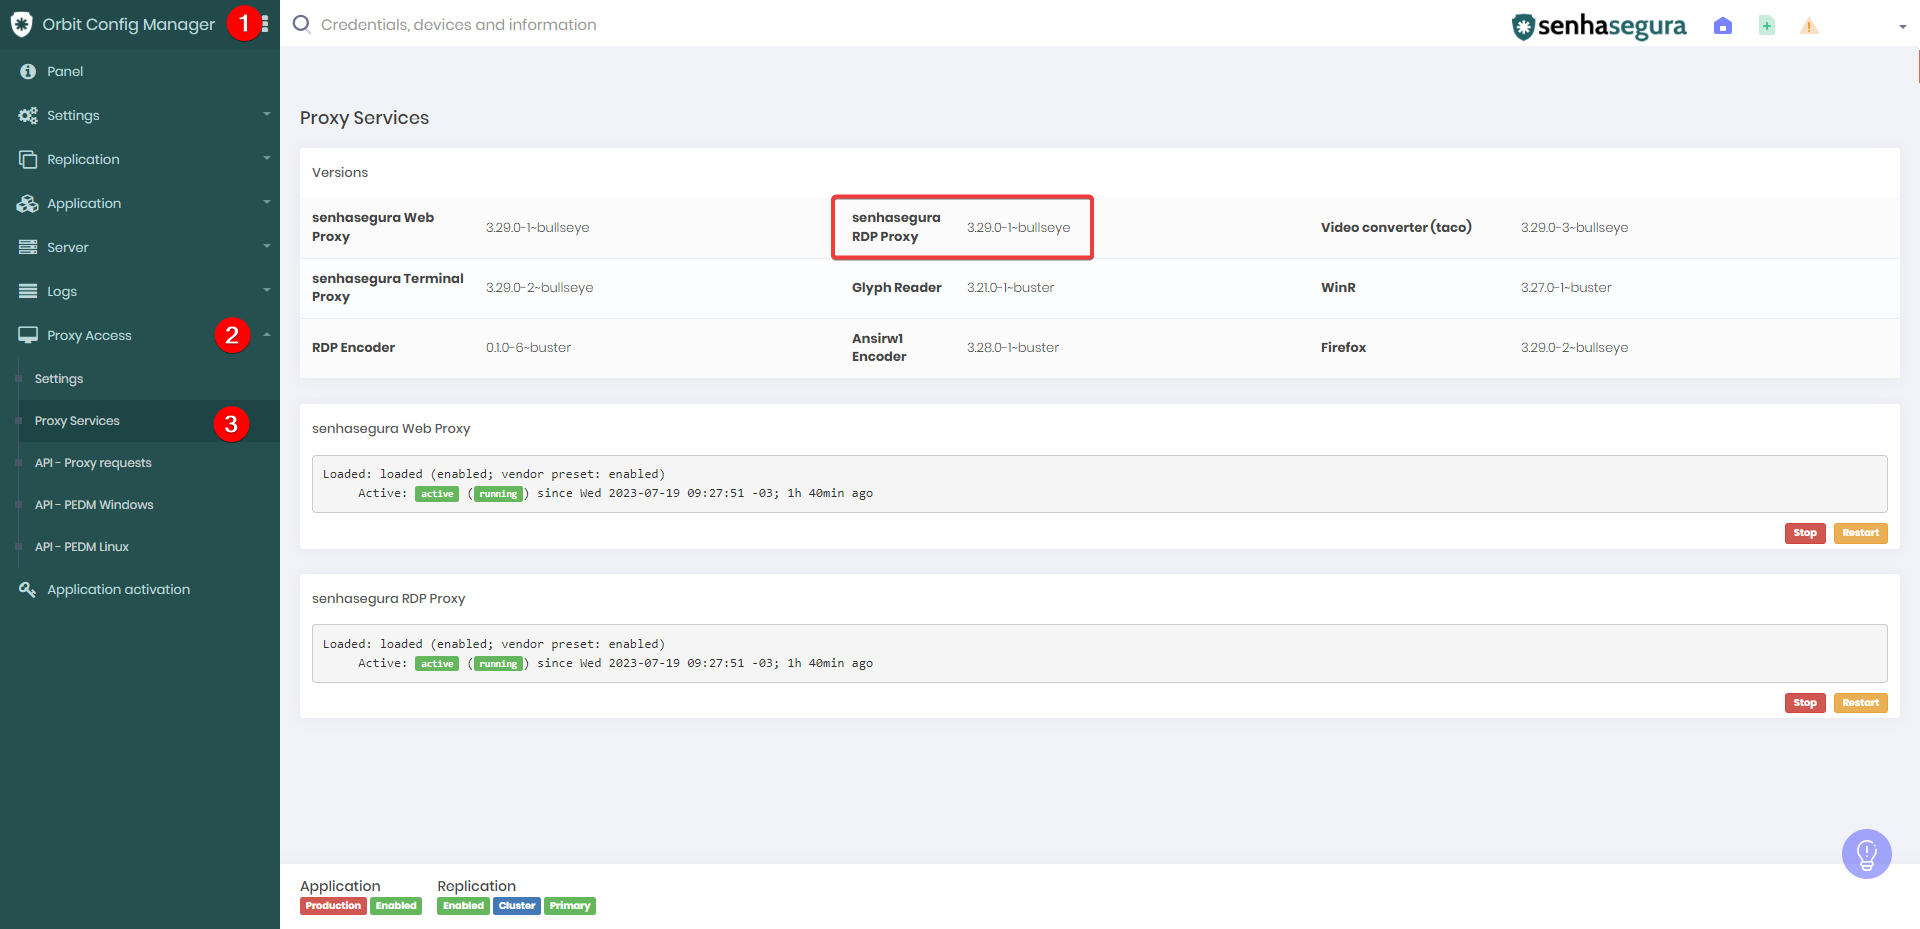Click the WinR label
Screen dimensions: 1920x929
[x=1338, y=288]
